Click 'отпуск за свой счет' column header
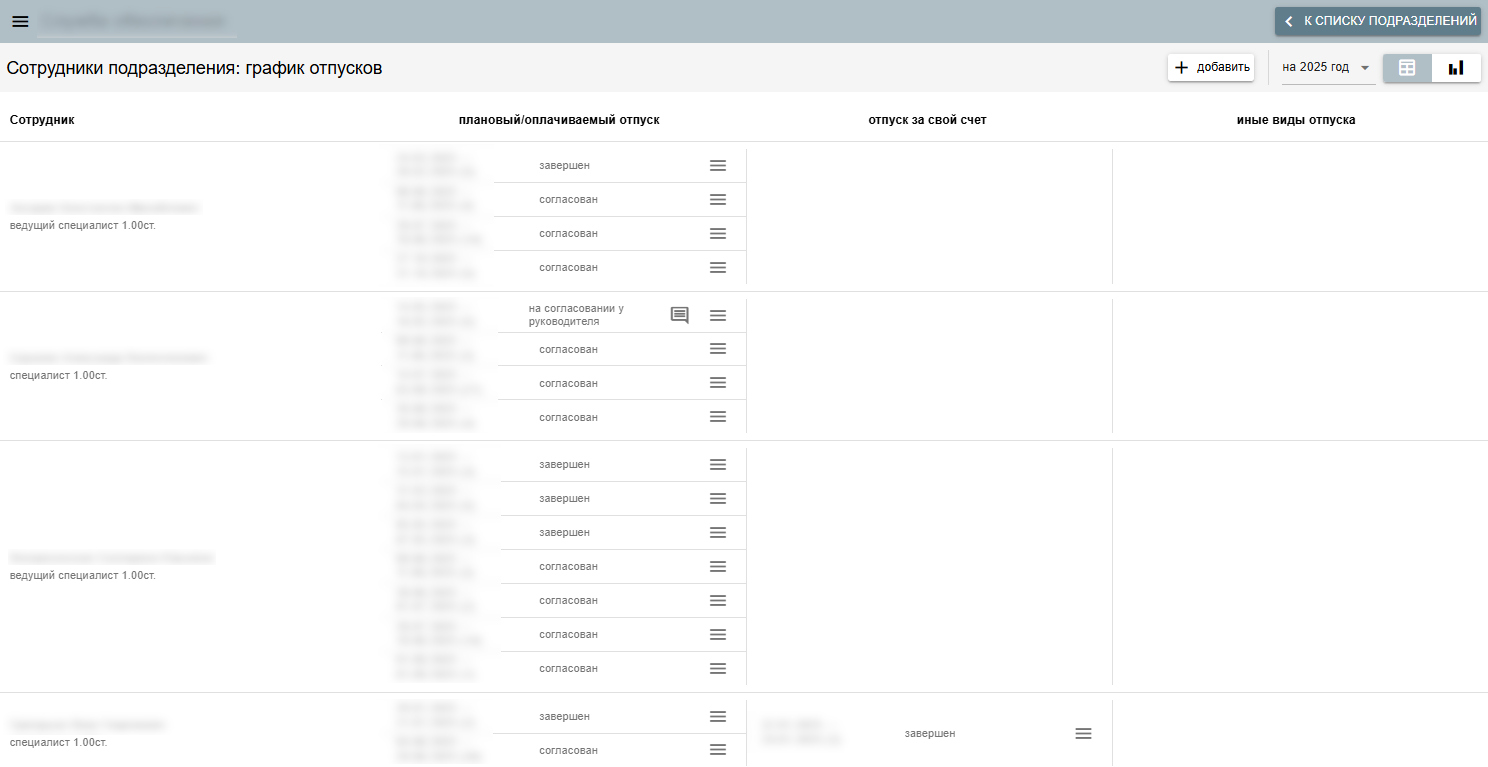Screen dimensions: 1488x767 928,120
